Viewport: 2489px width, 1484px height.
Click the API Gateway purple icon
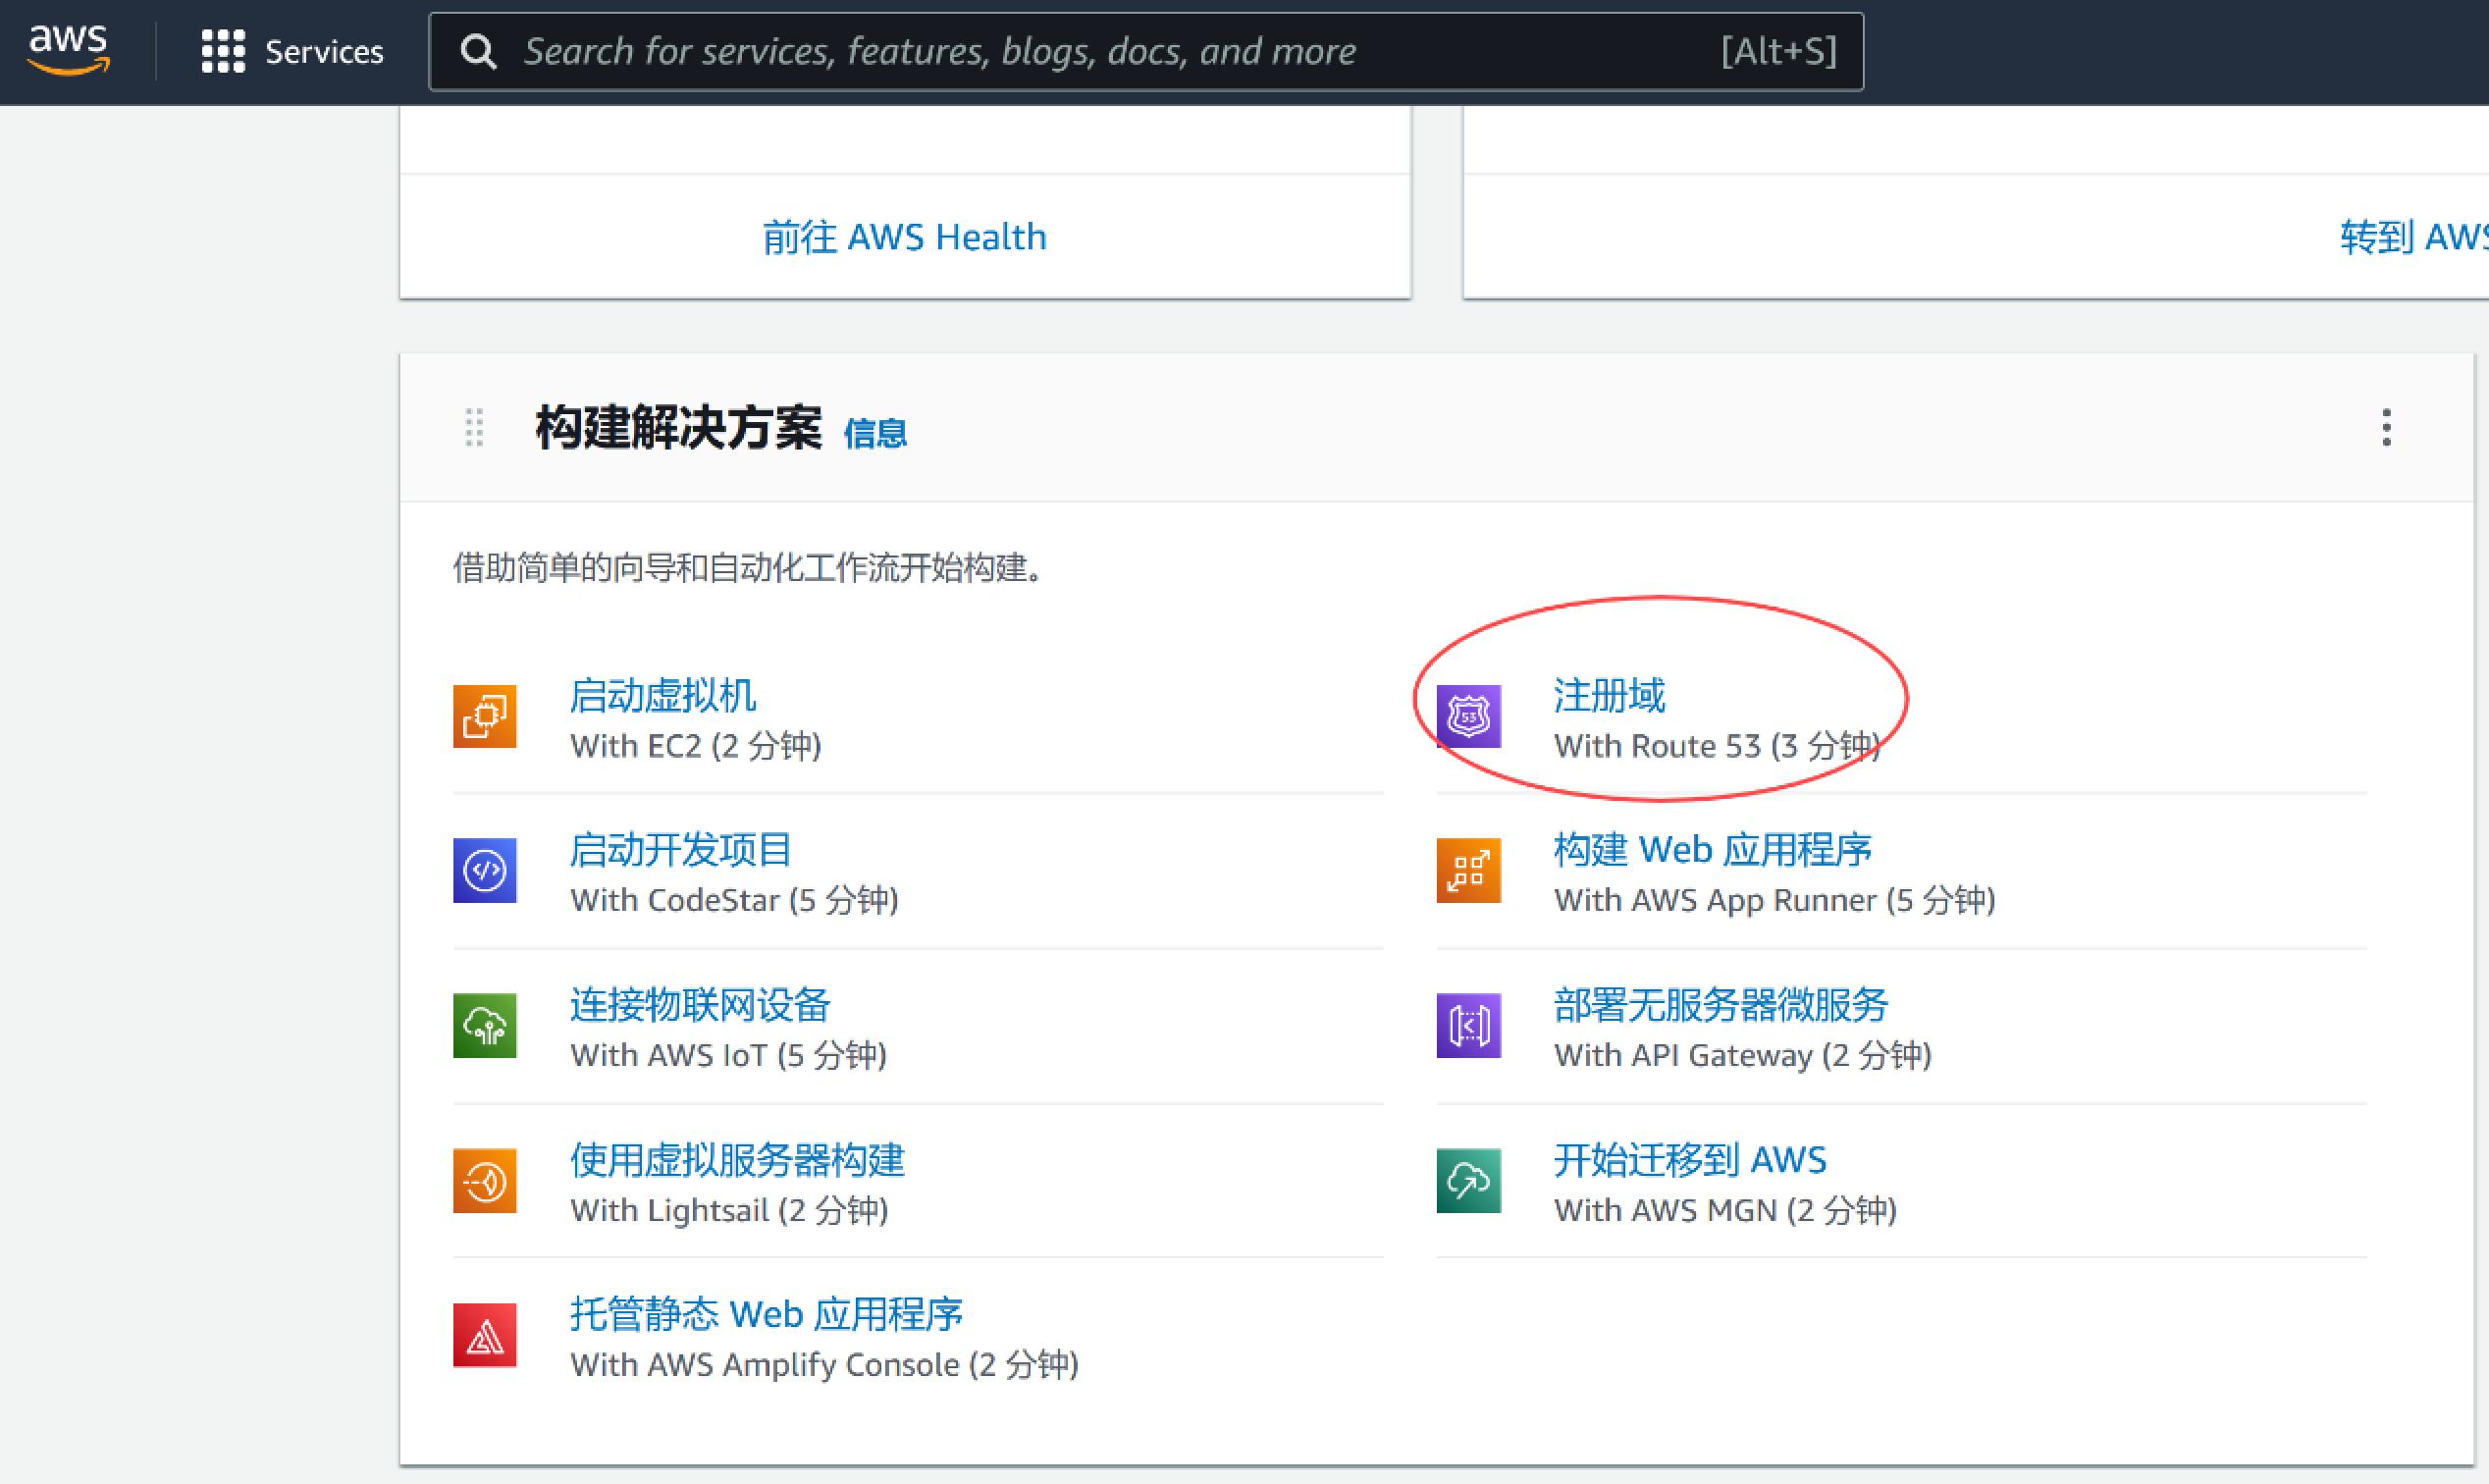click(1469, 1025)
